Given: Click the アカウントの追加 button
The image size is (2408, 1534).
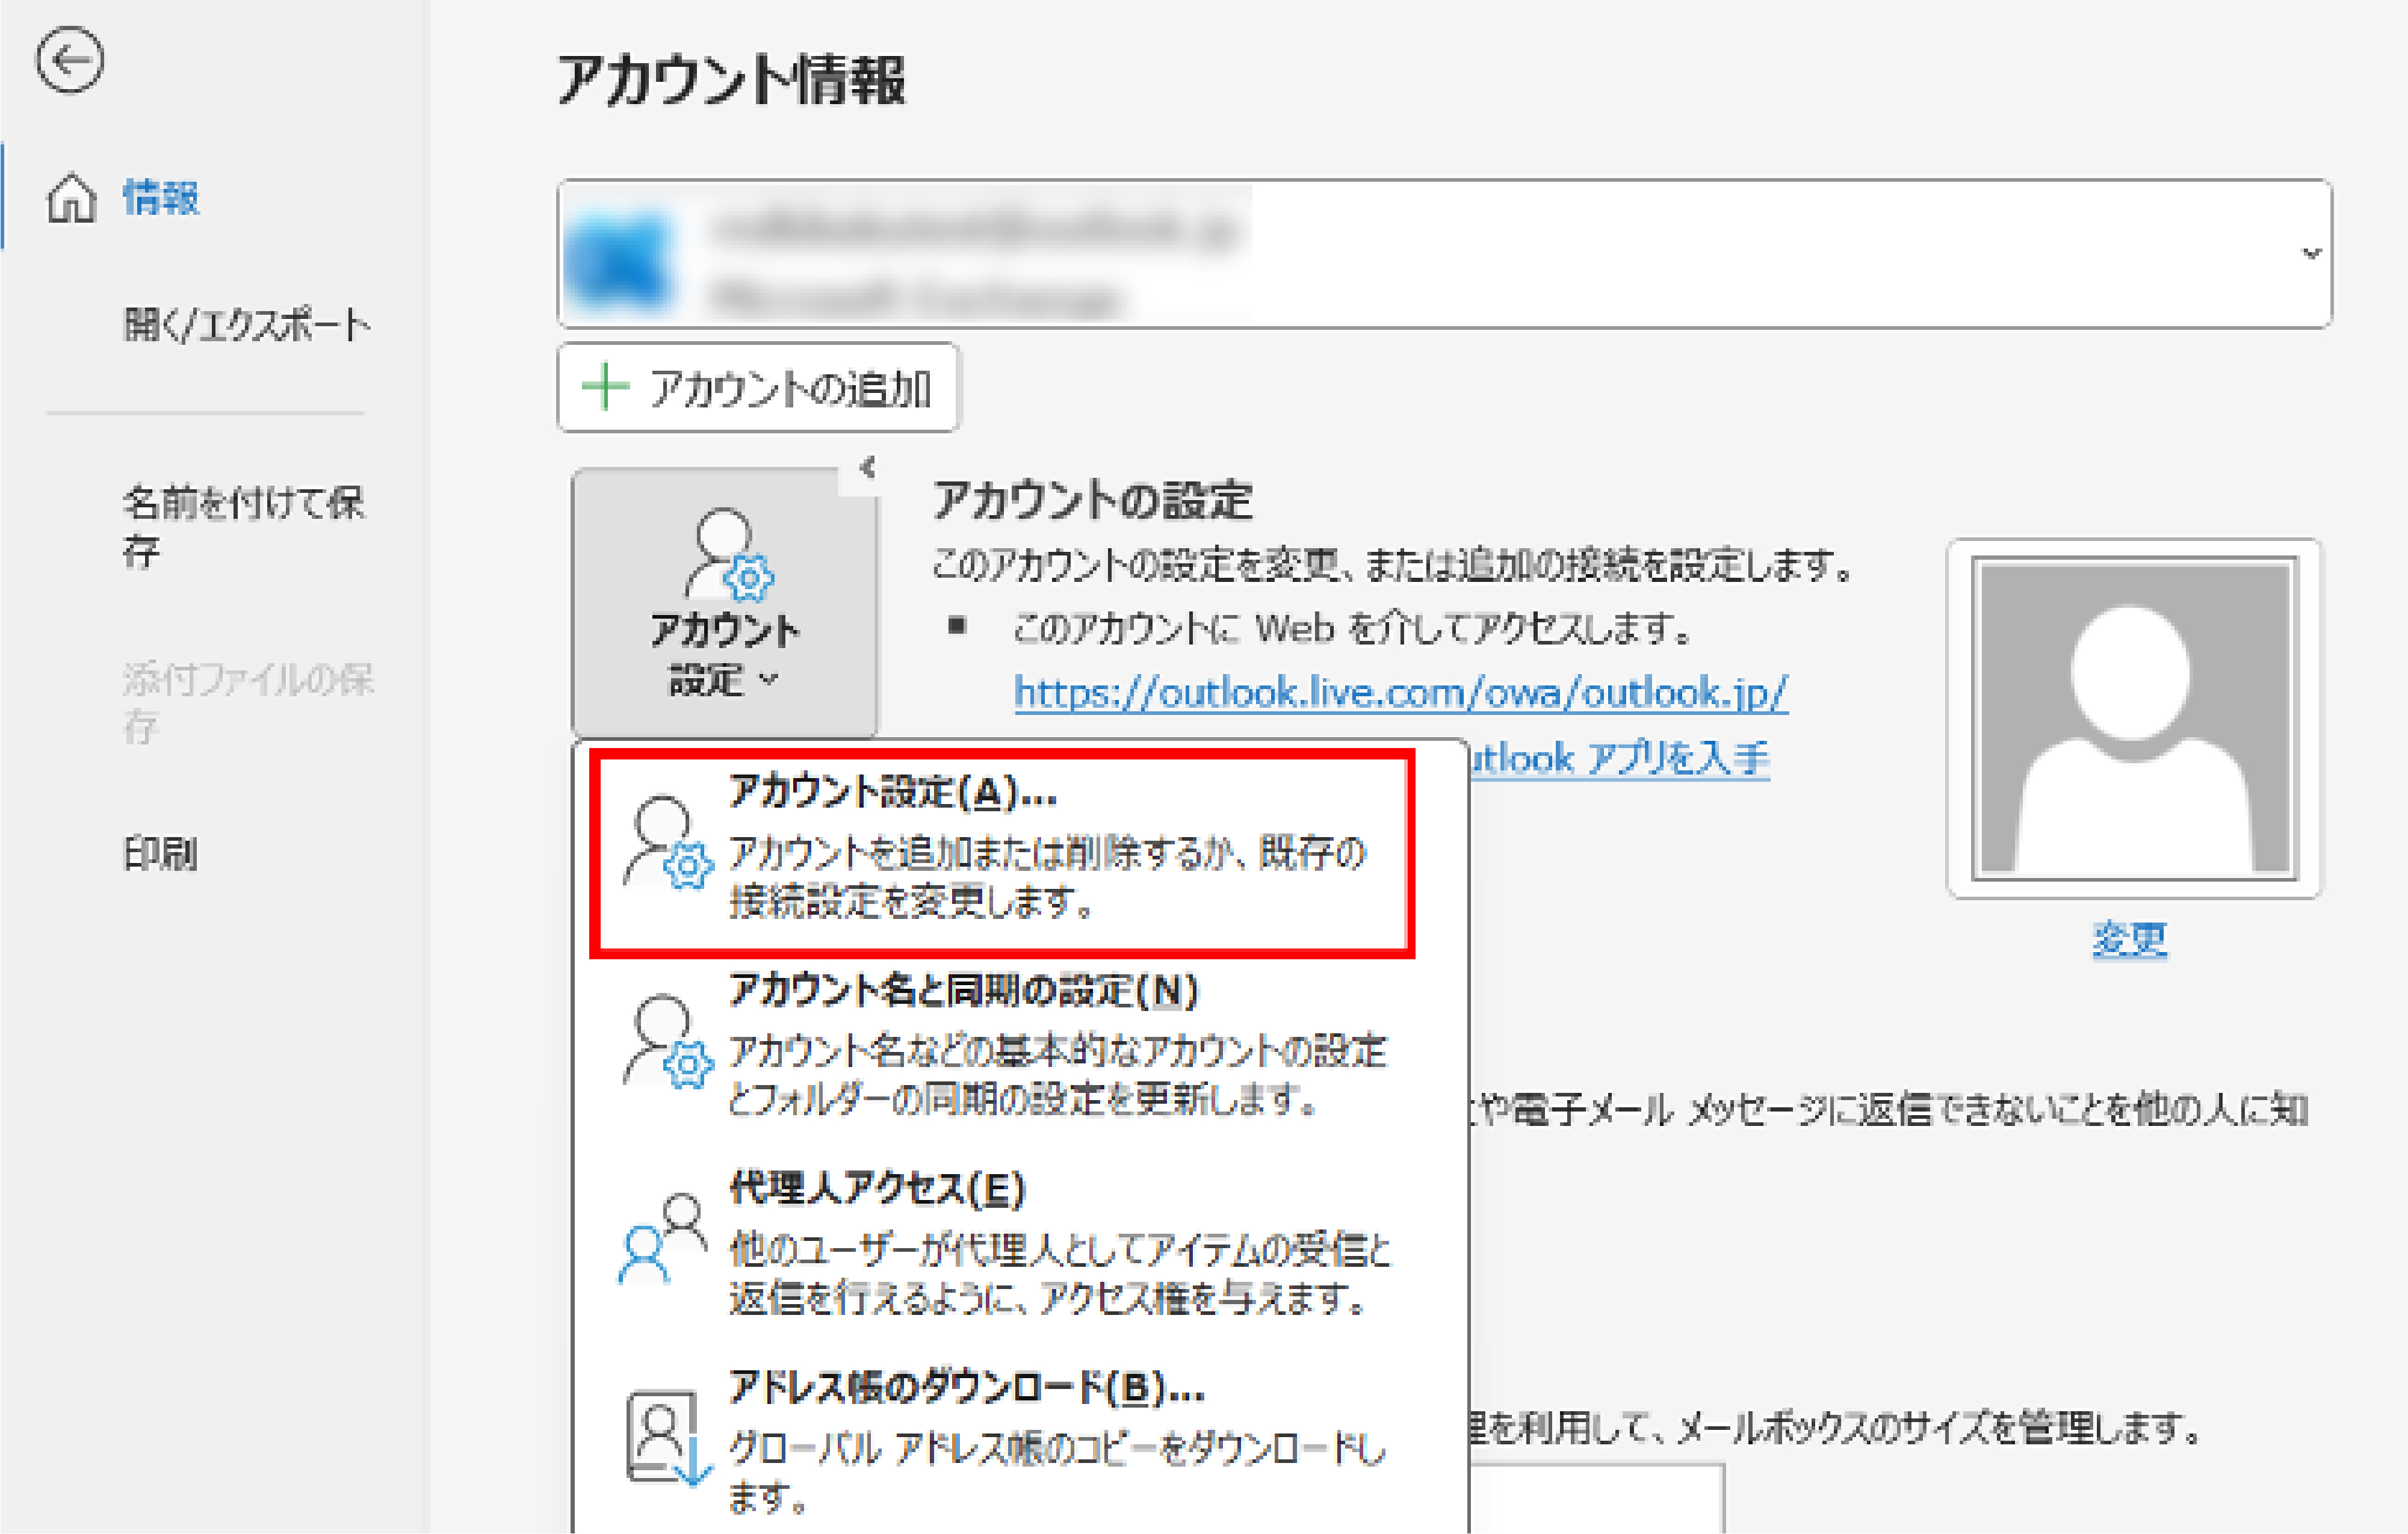Looking at the screenshot, I should (758, 388).
